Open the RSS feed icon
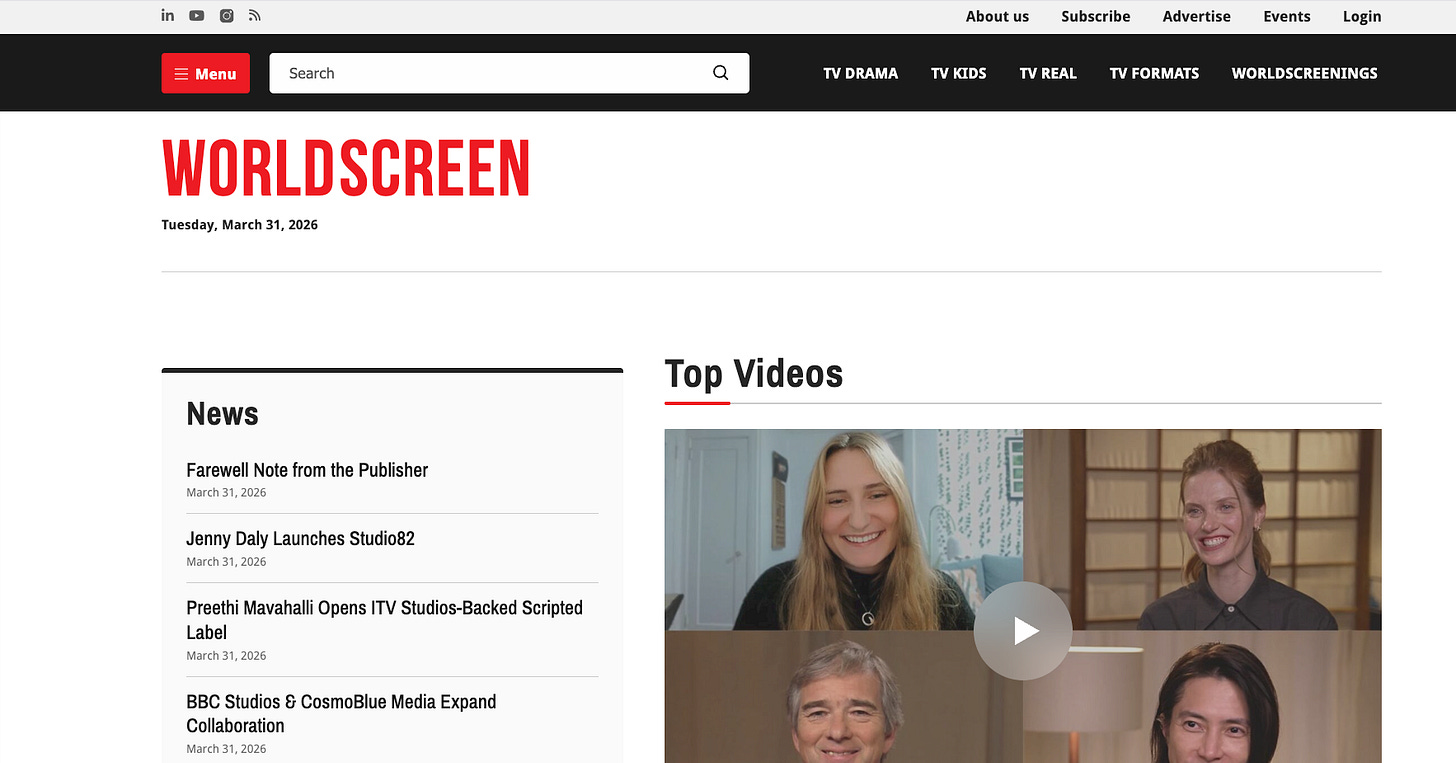 tap(255, 15)
